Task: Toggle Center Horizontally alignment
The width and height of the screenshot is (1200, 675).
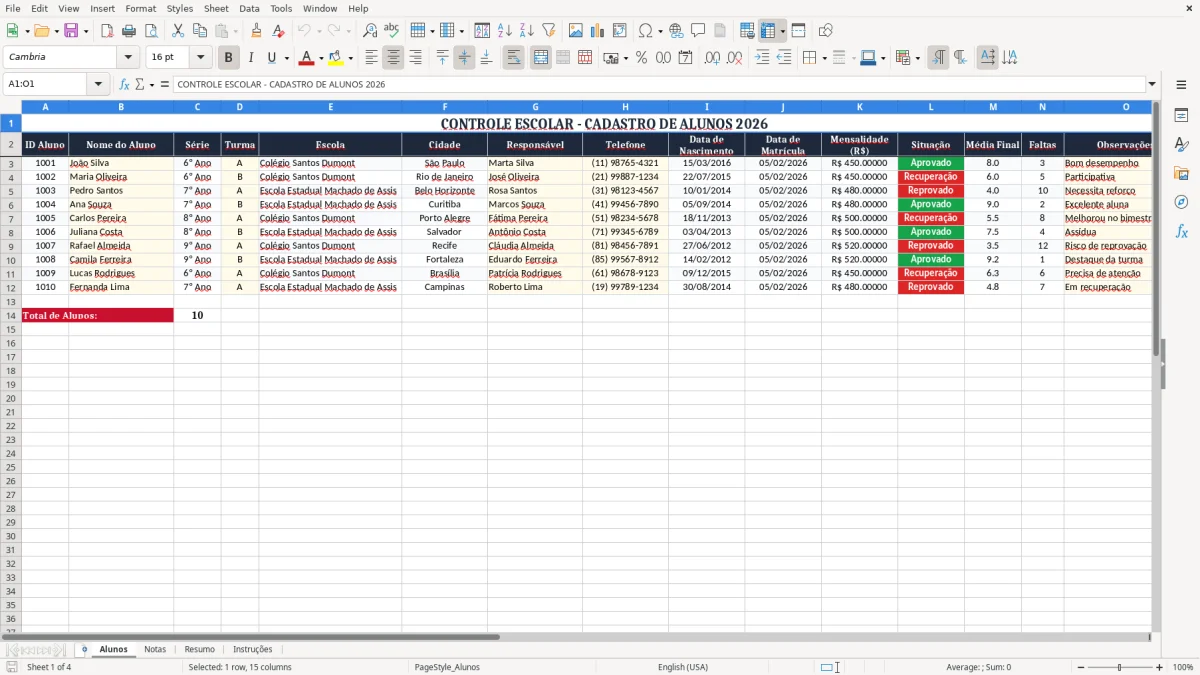Action: (393, 58)
